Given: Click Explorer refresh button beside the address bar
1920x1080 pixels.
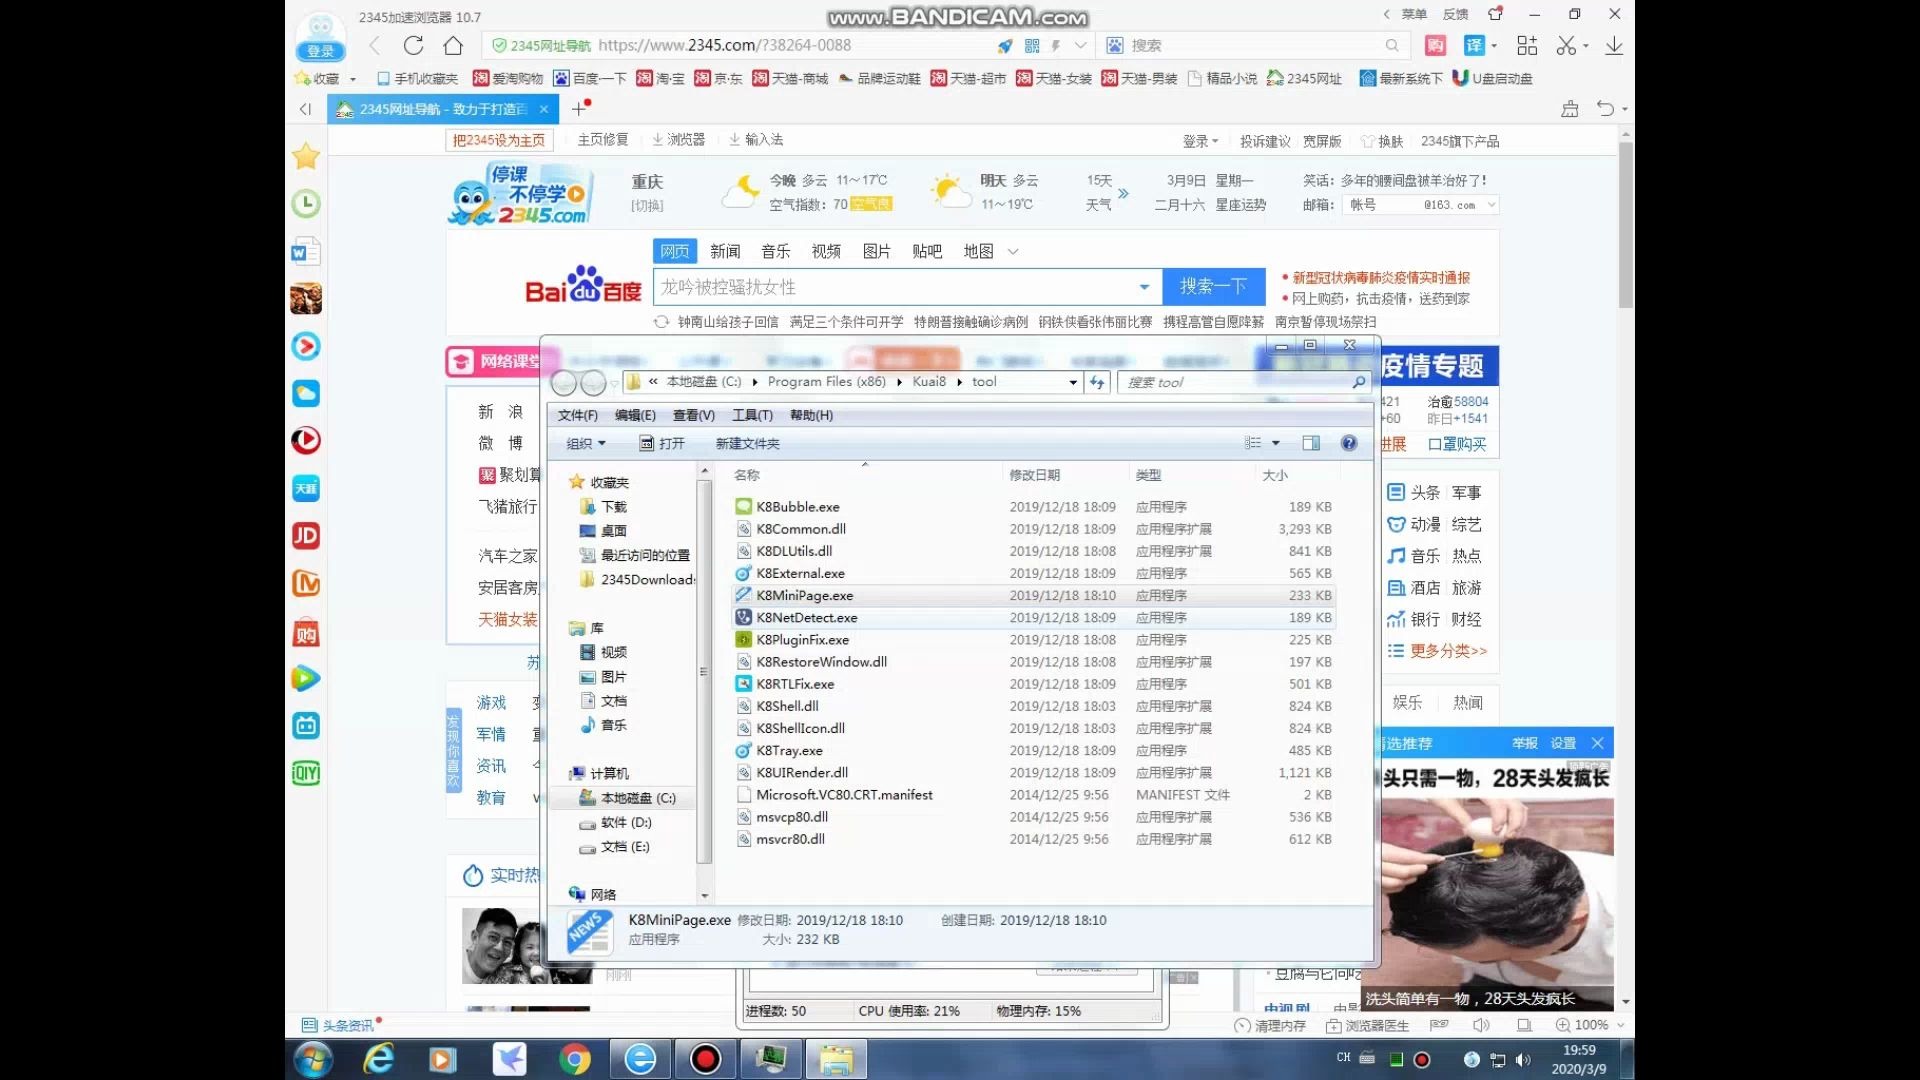Looking at the screenshot, I should (x=1097, y=382).
